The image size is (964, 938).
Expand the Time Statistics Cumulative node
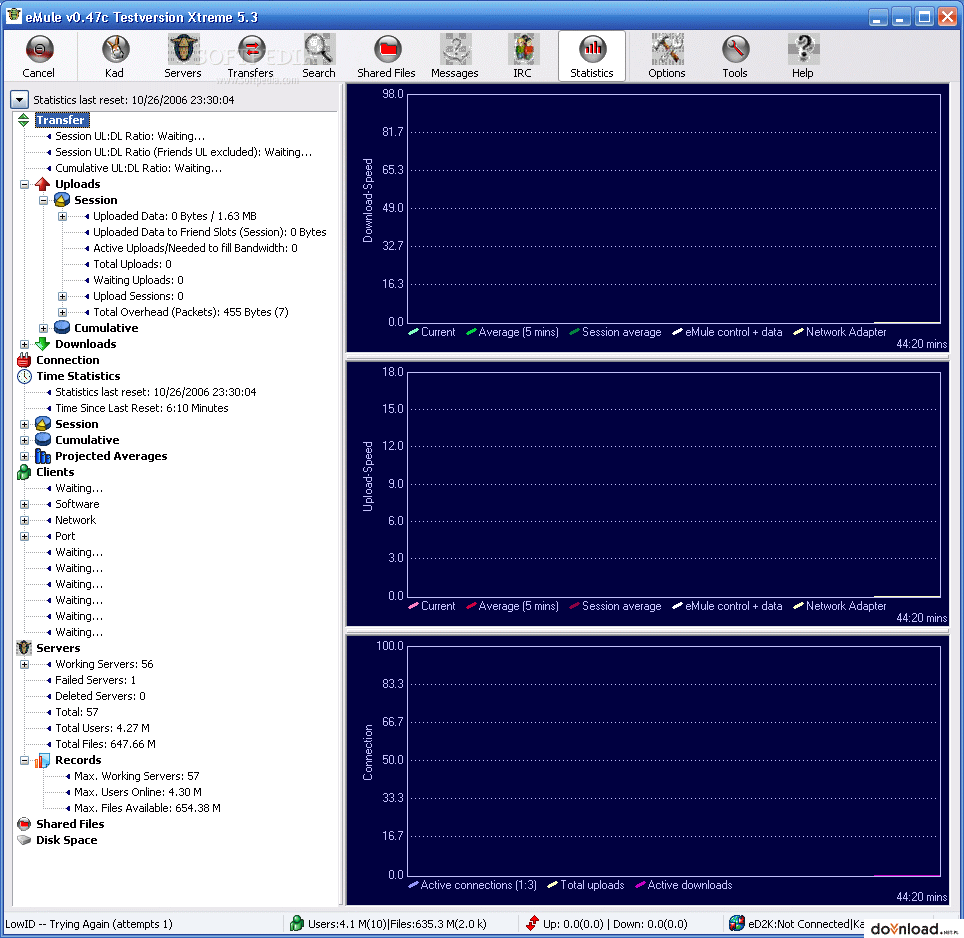(25, 440)
